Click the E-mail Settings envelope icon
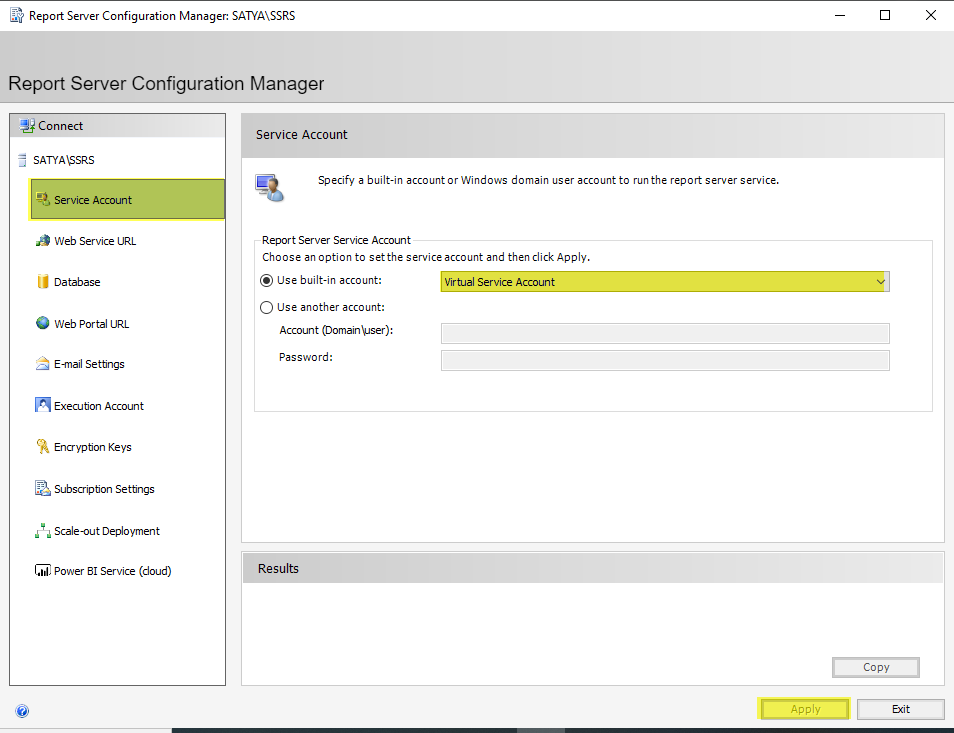 click(x=42, y=364)
